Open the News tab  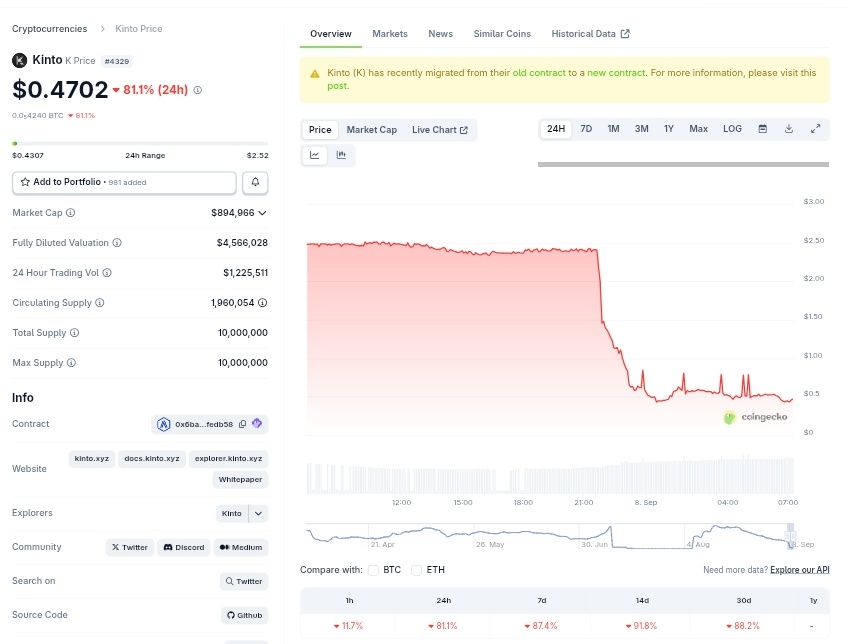(440, 34)
